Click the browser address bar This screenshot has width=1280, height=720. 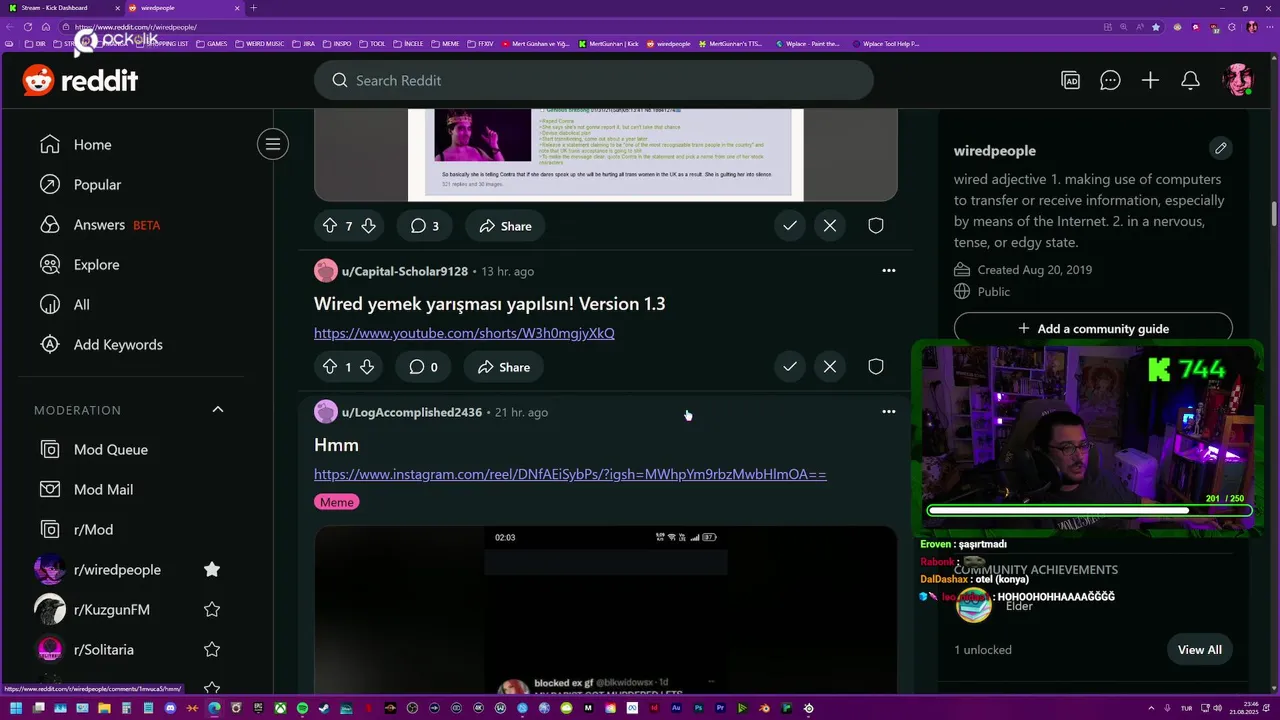[x=580, y=27]
